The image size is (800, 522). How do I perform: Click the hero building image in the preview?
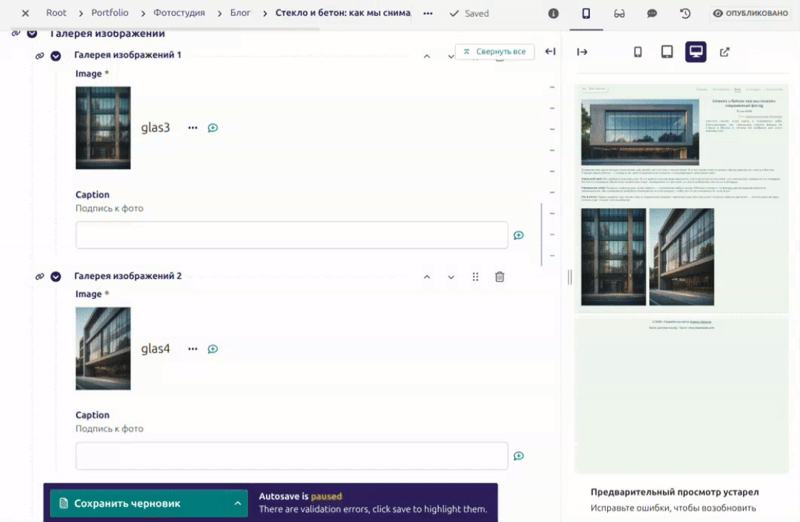[640, 132]
